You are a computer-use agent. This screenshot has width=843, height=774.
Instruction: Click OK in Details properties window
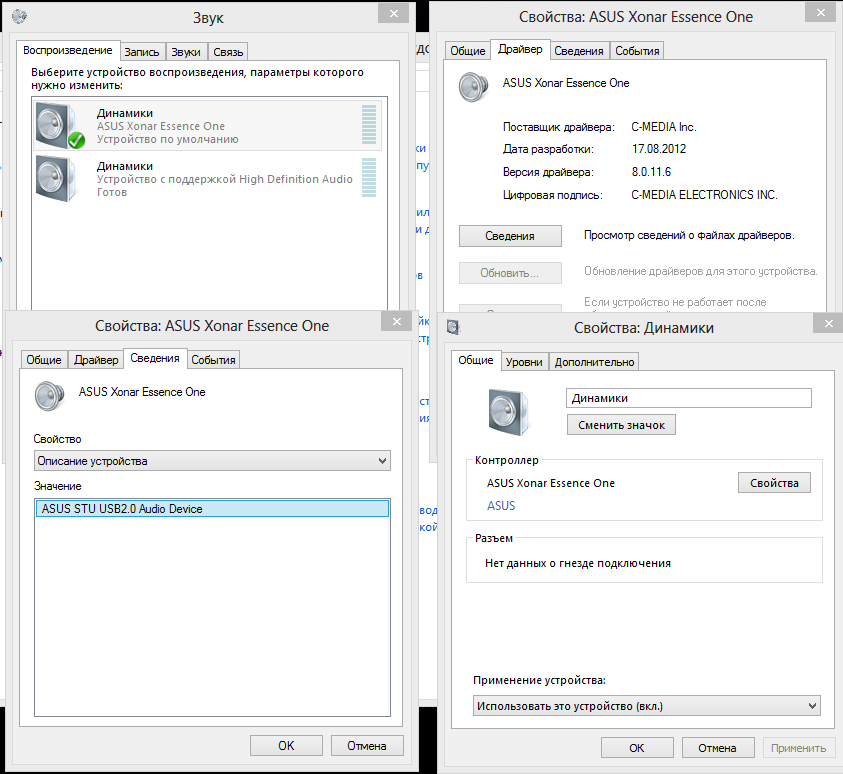(x=287, y=746)
